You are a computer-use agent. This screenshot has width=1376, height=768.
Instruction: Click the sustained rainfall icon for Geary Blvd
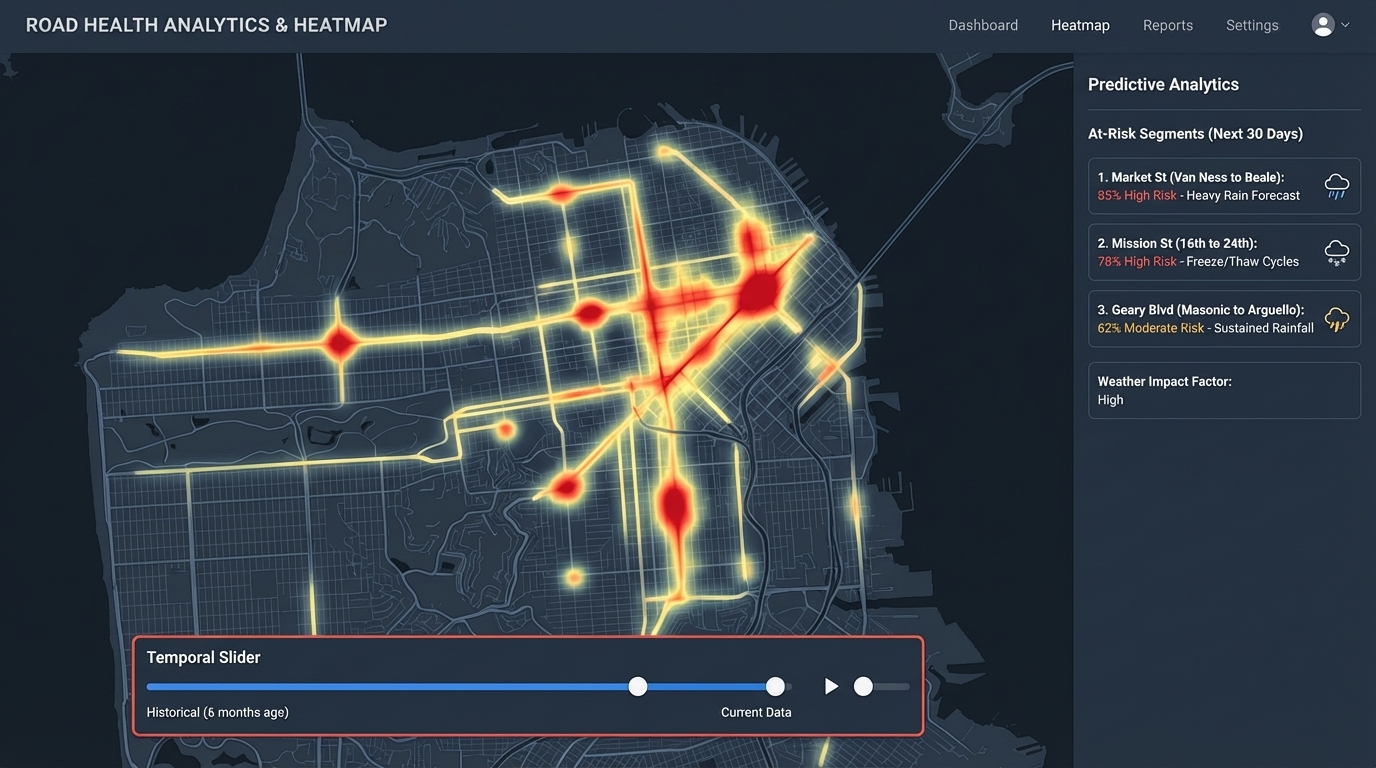tap(1337, 319)
